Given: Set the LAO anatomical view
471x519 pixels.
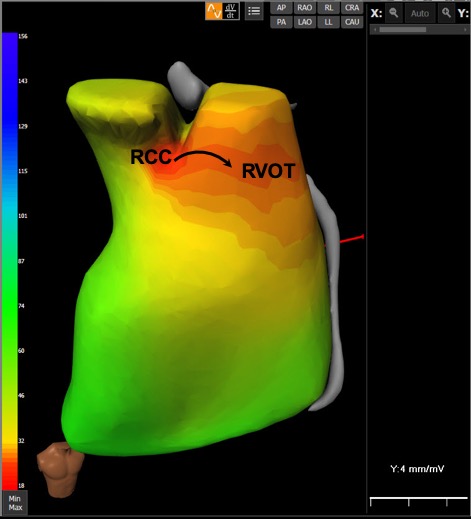Looking at the screenshot, I should (x=305, y=22).
